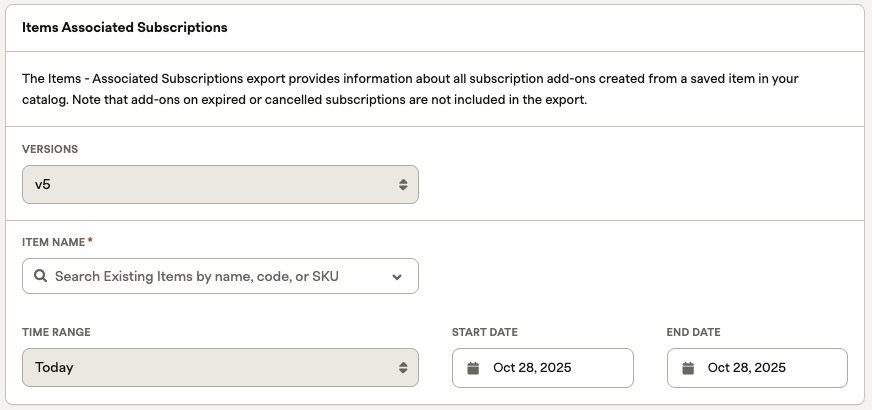Click the ITEM NAME field label
Screen dimensions: 872x410
(x=54, y=242)
